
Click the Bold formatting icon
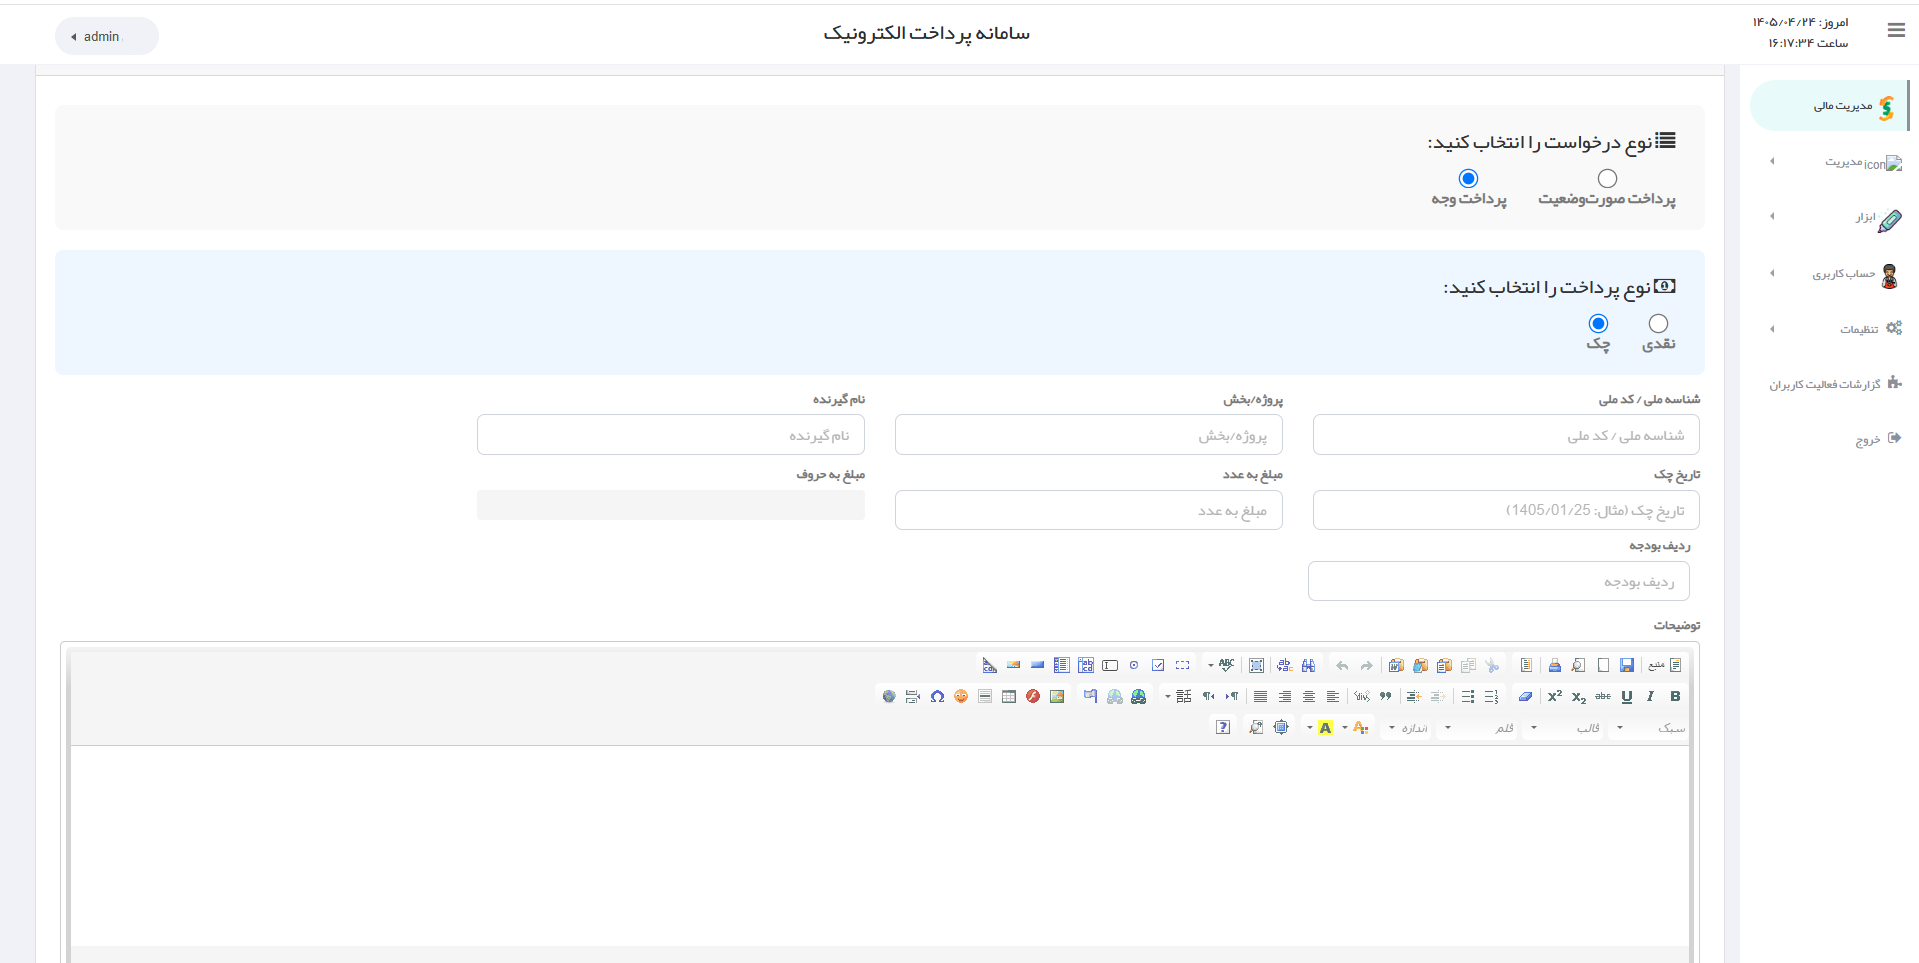coord(1675,697)
